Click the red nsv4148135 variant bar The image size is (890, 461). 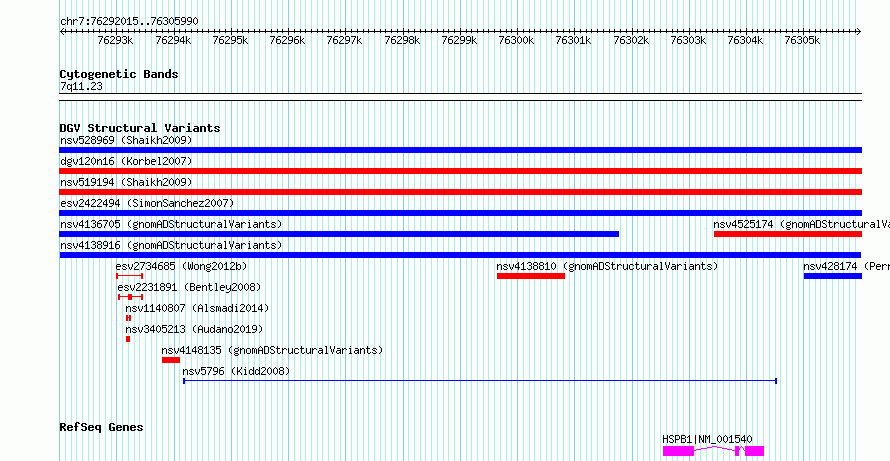(171, 360)
